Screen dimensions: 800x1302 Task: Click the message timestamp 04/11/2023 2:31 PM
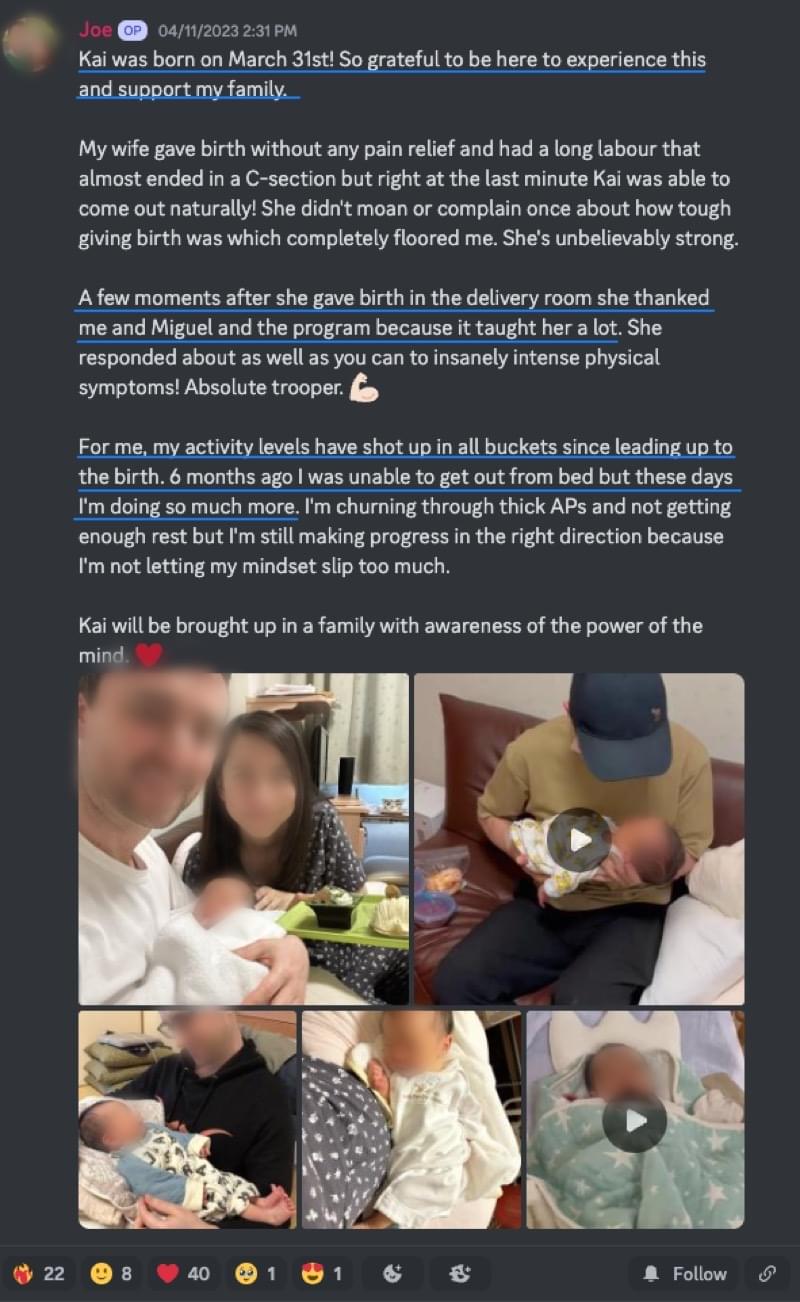[x=227, y=31]
